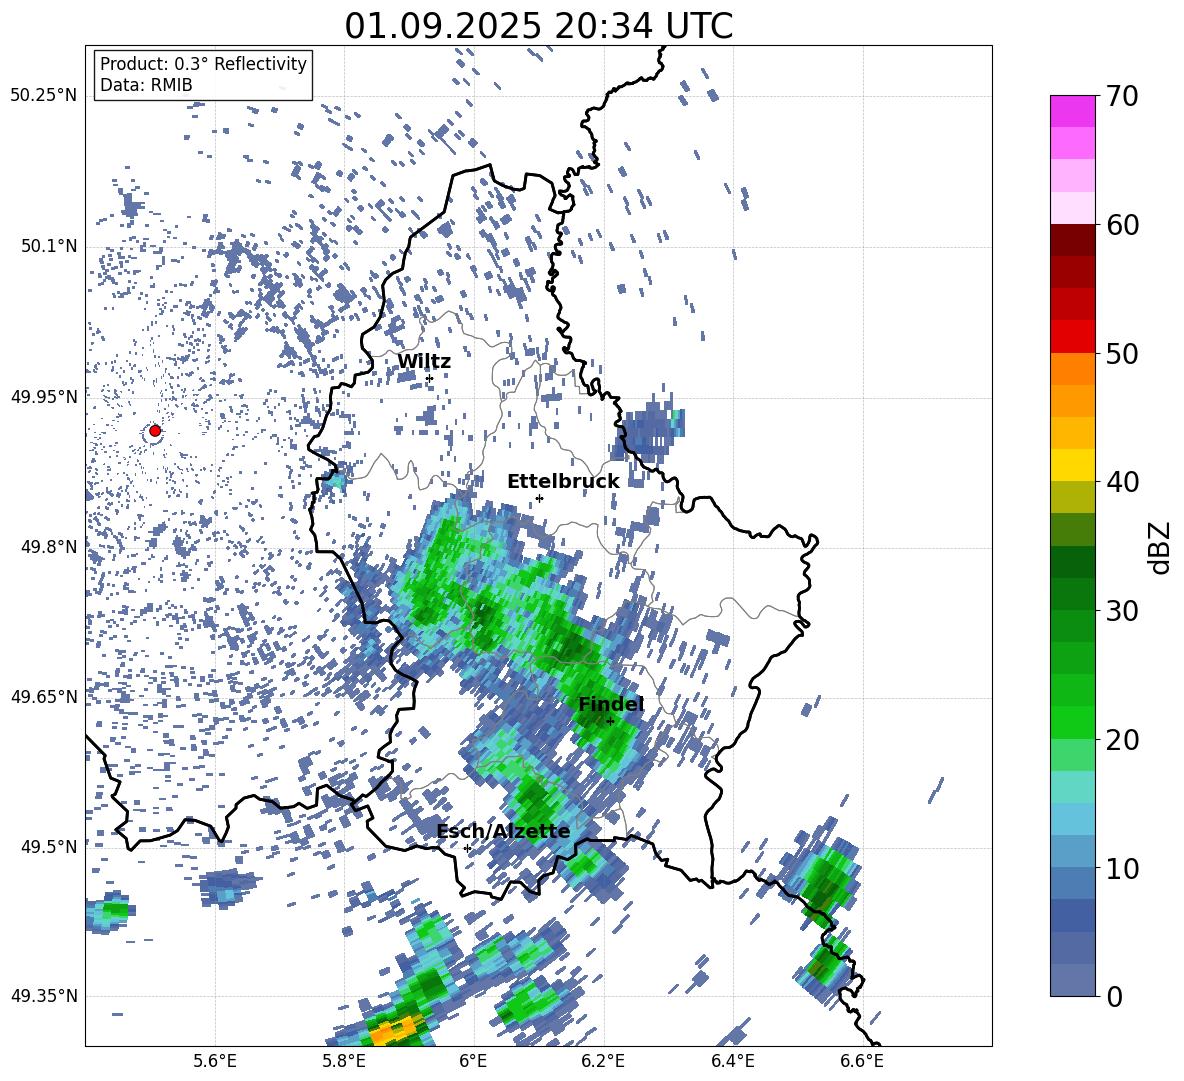Click the 6°E longitude label
1184x1081 pixels.
[x=473, y=1061]
